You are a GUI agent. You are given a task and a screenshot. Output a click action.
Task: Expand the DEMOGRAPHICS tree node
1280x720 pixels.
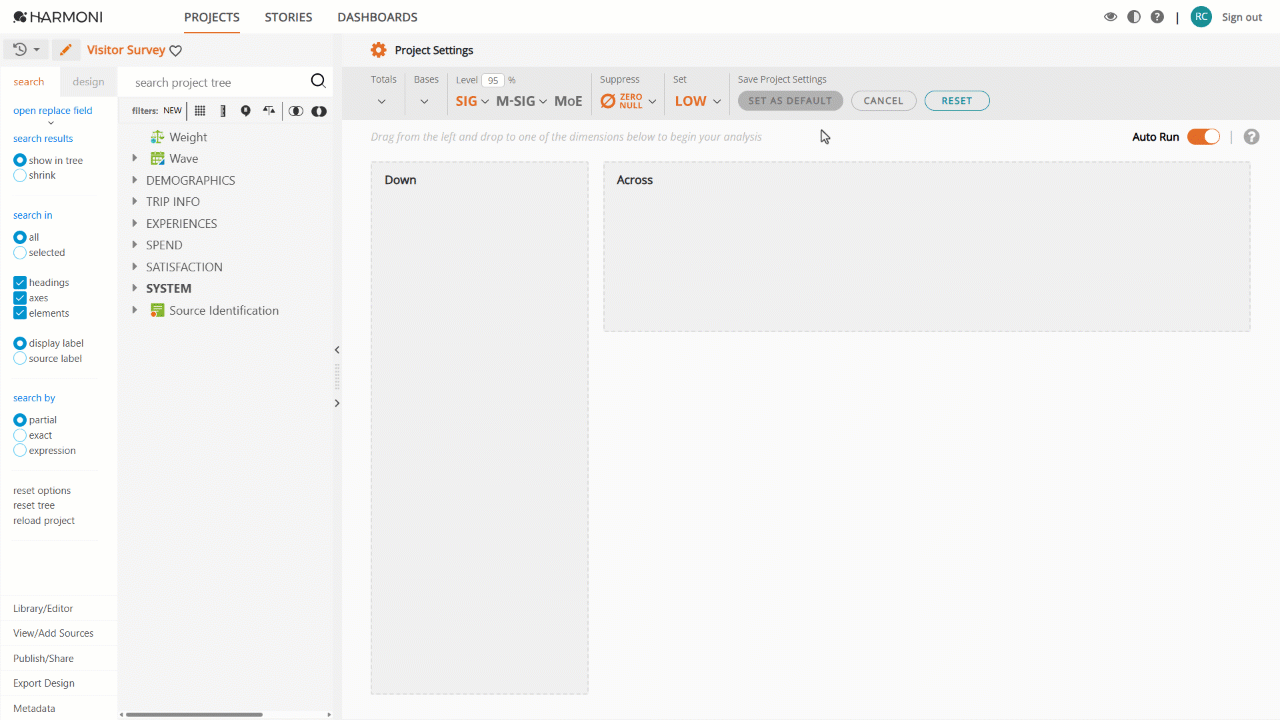pos(135,180)
